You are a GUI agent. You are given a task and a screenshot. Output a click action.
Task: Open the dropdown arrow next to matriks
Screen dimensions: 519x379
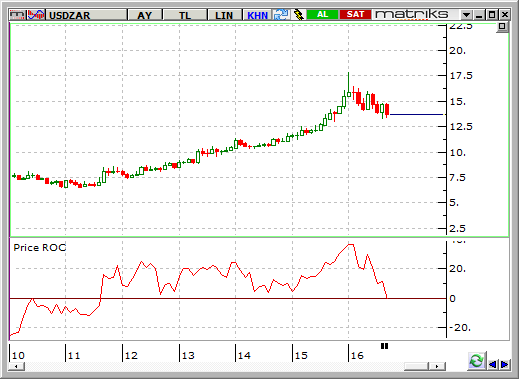click(x=466, y=15)
